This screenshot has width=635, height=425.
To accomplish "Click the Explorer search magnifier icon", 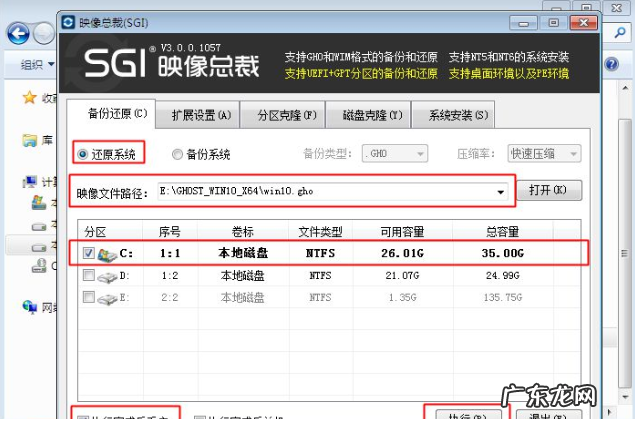I will click(x=620, y=33).
